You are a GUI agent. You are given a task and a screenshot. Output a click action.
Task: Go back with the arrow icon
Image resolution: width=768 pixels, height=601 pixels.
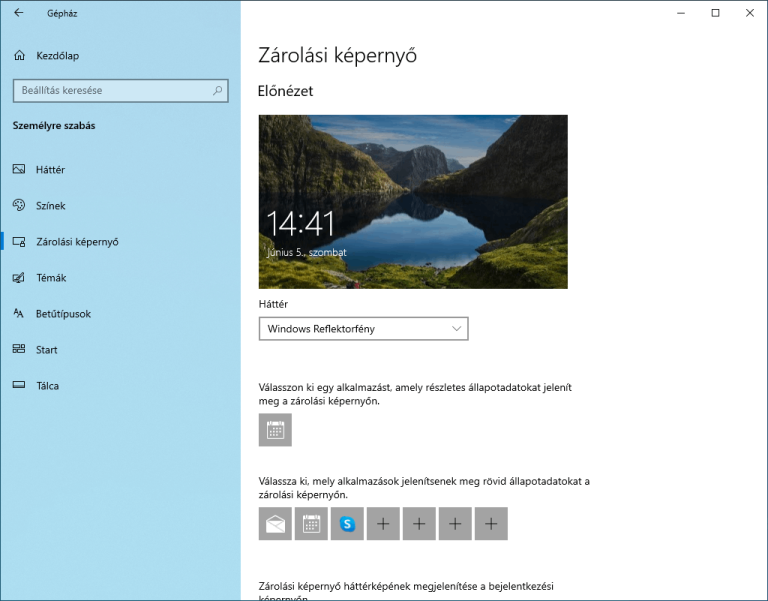point(19,13)
